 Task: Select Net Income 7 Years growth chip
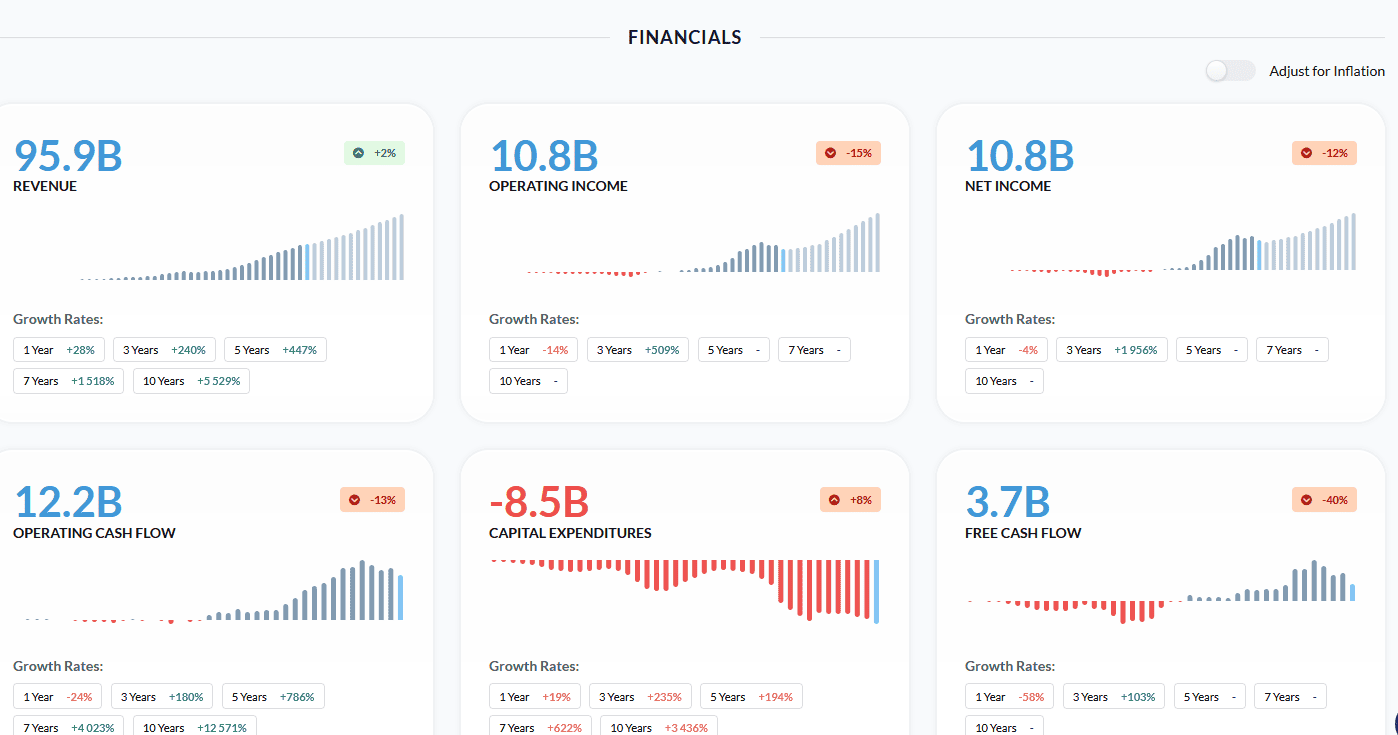click(1292, 350)
